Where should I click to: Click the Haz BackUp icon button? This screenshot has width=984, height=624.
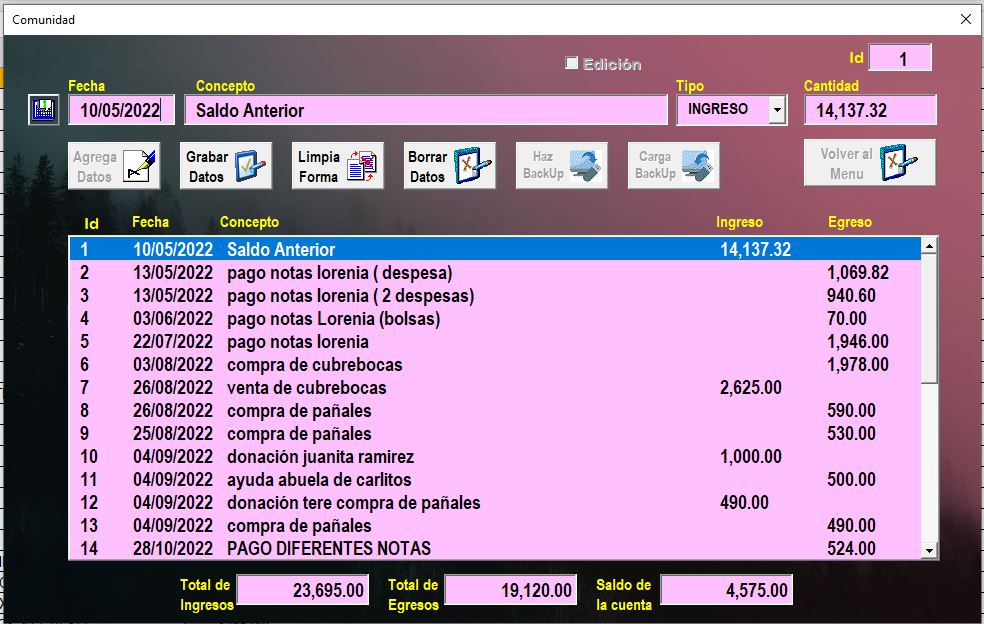[x=586, y=166]
